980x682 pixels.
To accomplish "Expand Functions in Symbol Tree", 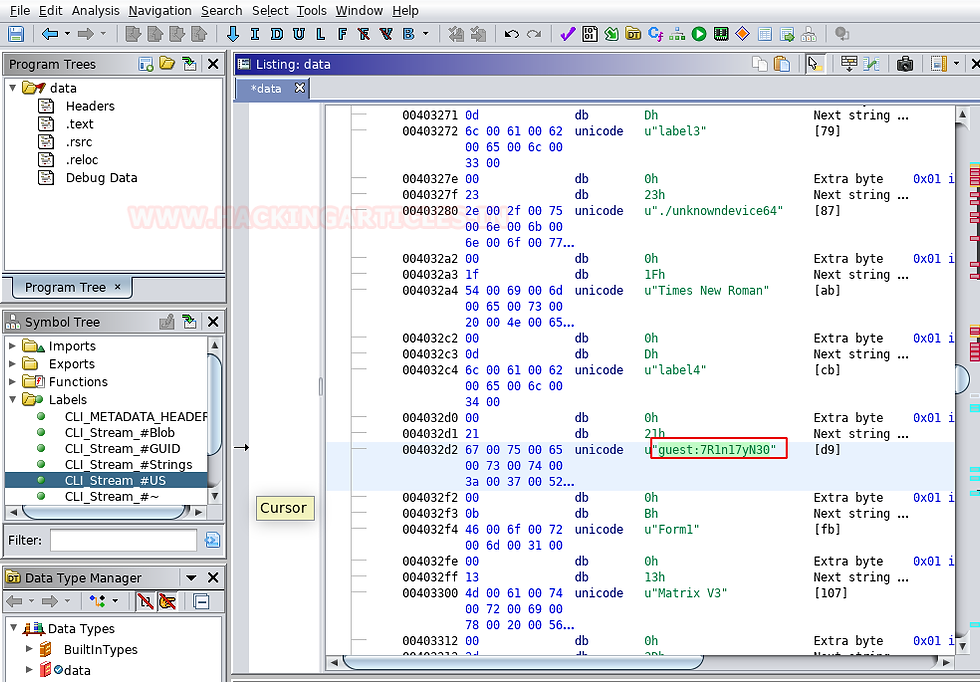I will tap(12, 381).
